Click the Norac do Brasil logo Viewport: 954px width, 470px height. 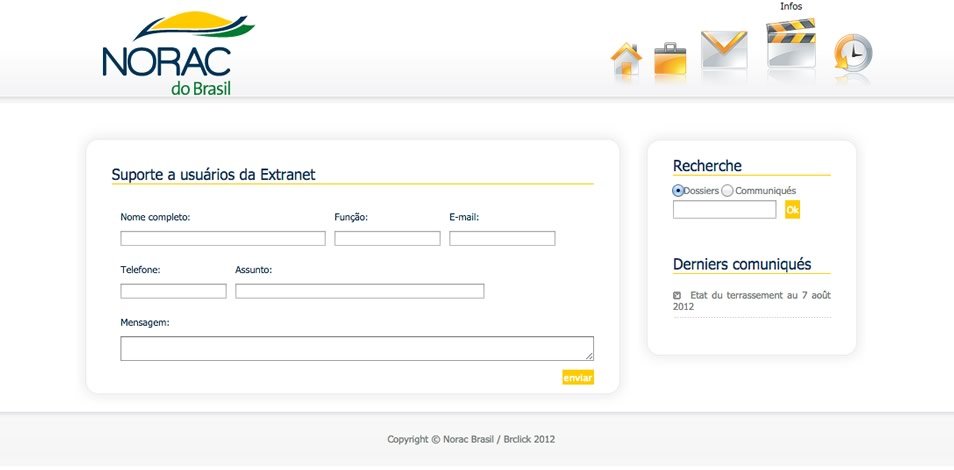click(178, 54)
